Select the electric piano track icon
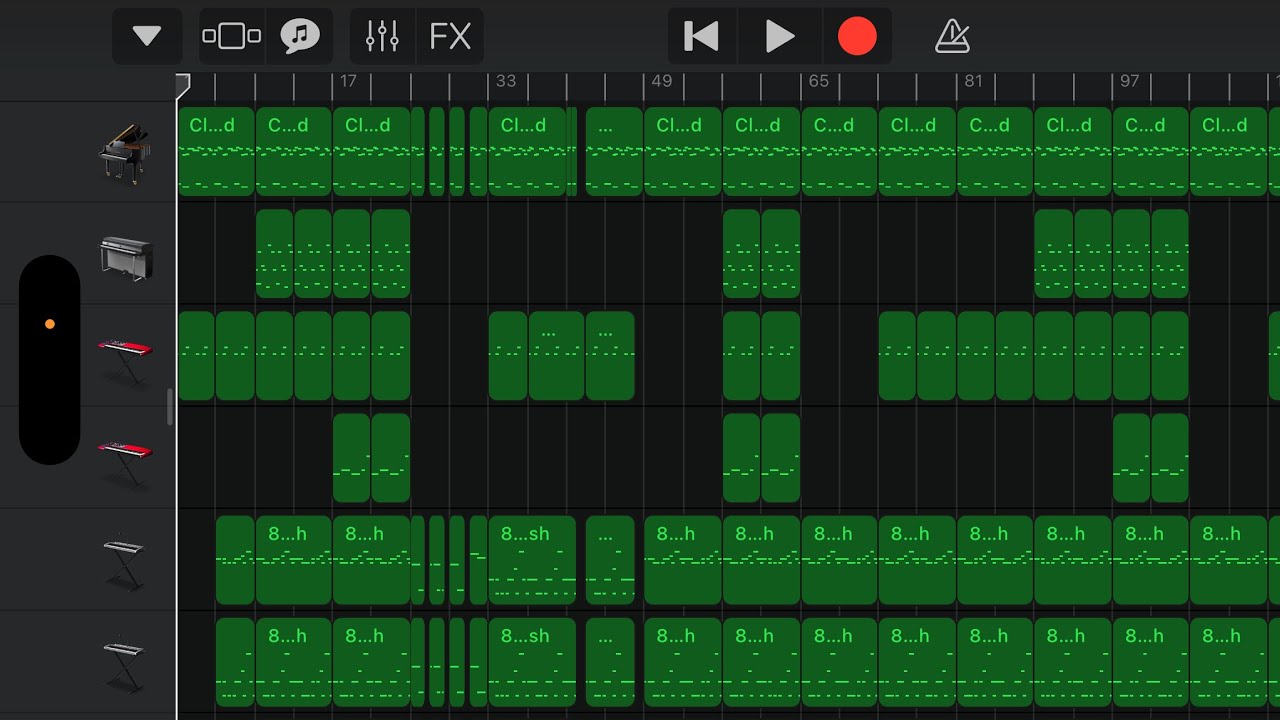The image size is (1280, 720). 125,258
